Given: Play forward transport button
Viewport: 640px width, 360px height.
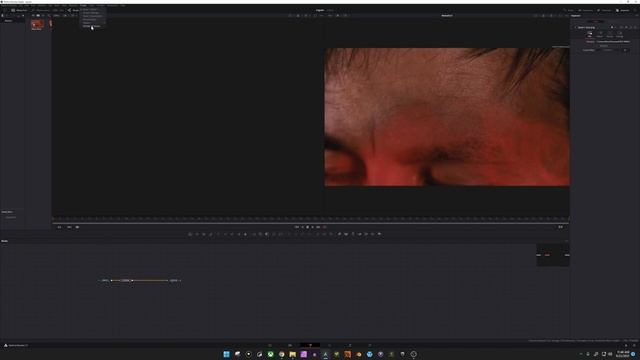Looking at the screenshot, I should tap(313, 227).
